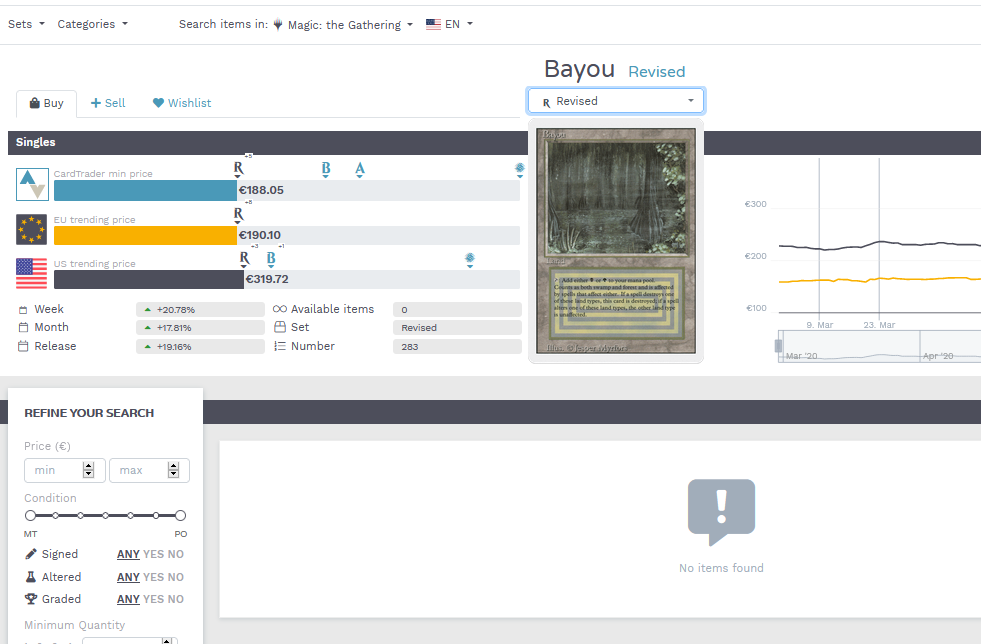This screenshot has width=981, height=644.
Task: Click the large exclamation speech bubble icon
Action: (x=721, y=512)
